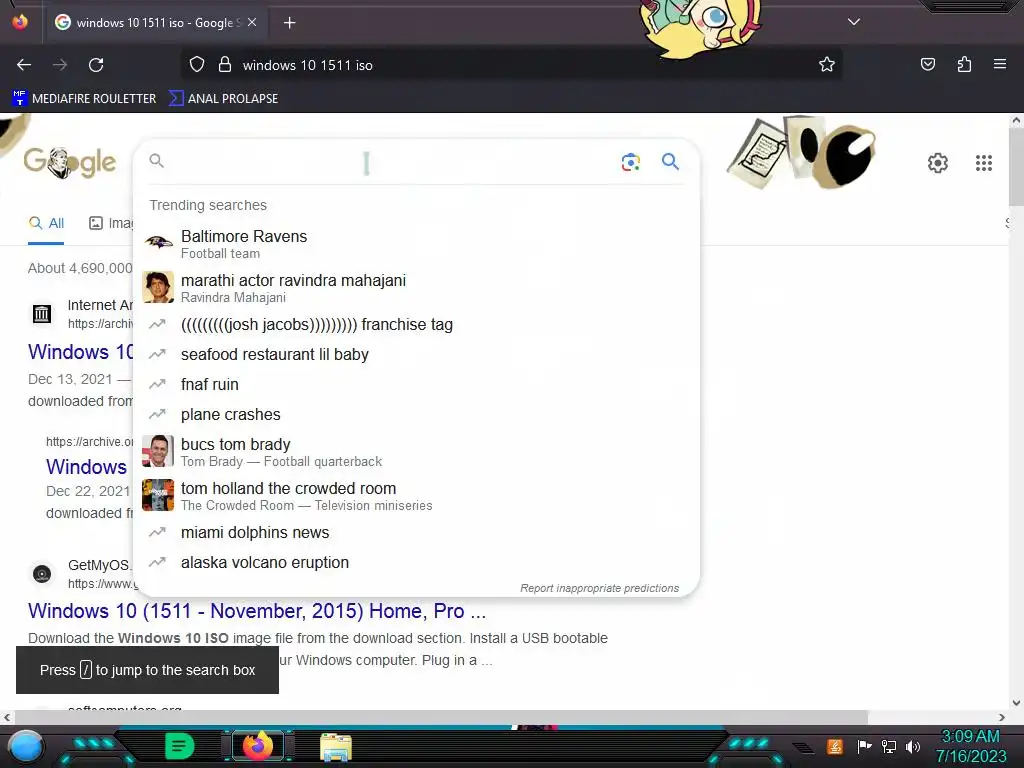Open the volume speaker tray icon
Viewport: 1024px width, 768px height.
pos(913,746)
